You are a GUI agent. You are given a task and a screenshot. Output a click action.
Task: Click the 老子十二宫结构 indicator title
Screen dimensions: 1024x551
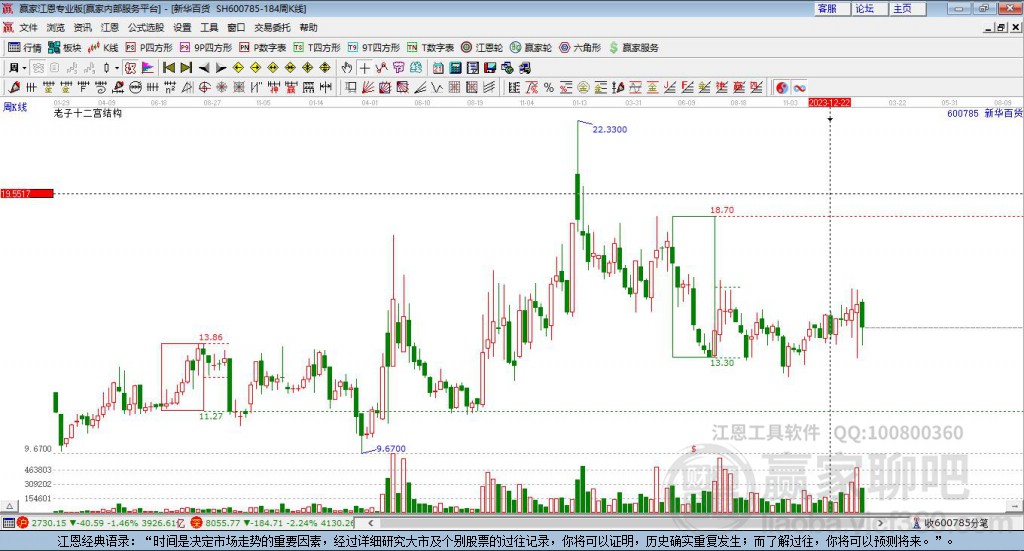[x=88, y=113]
